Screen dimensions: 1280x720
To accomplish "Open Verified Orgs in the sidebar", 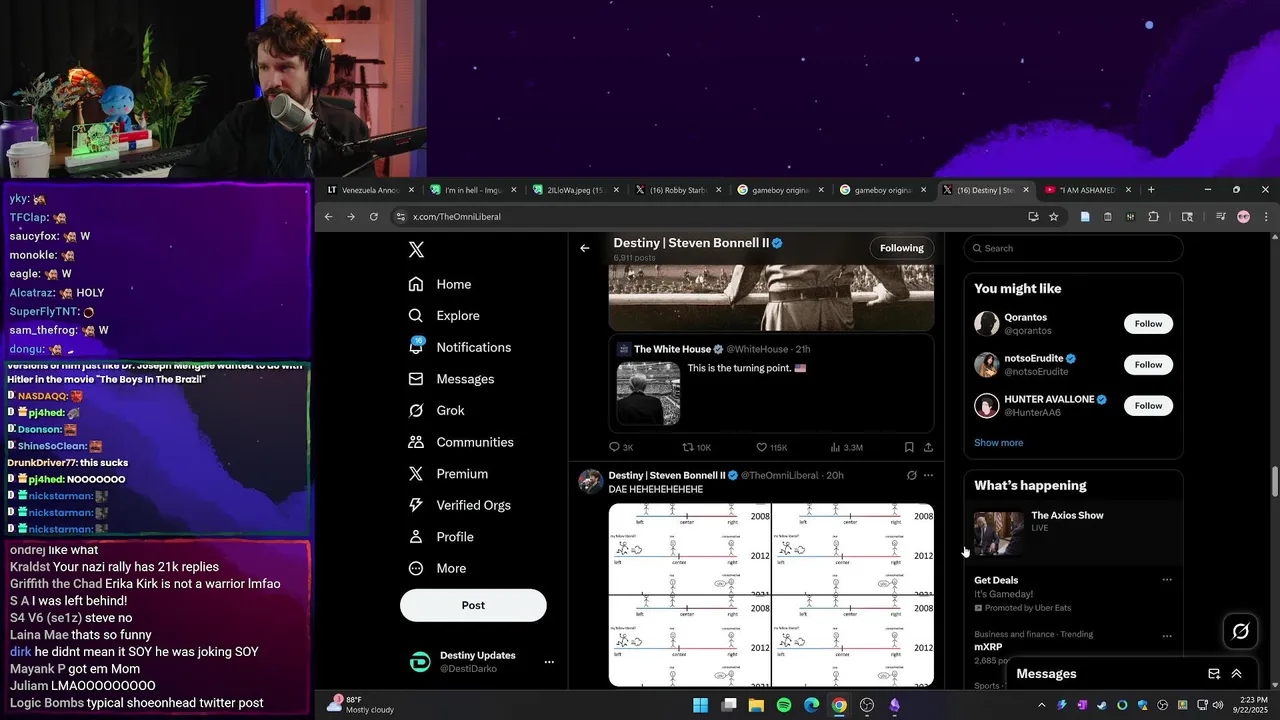I will (x=460, y=505).
